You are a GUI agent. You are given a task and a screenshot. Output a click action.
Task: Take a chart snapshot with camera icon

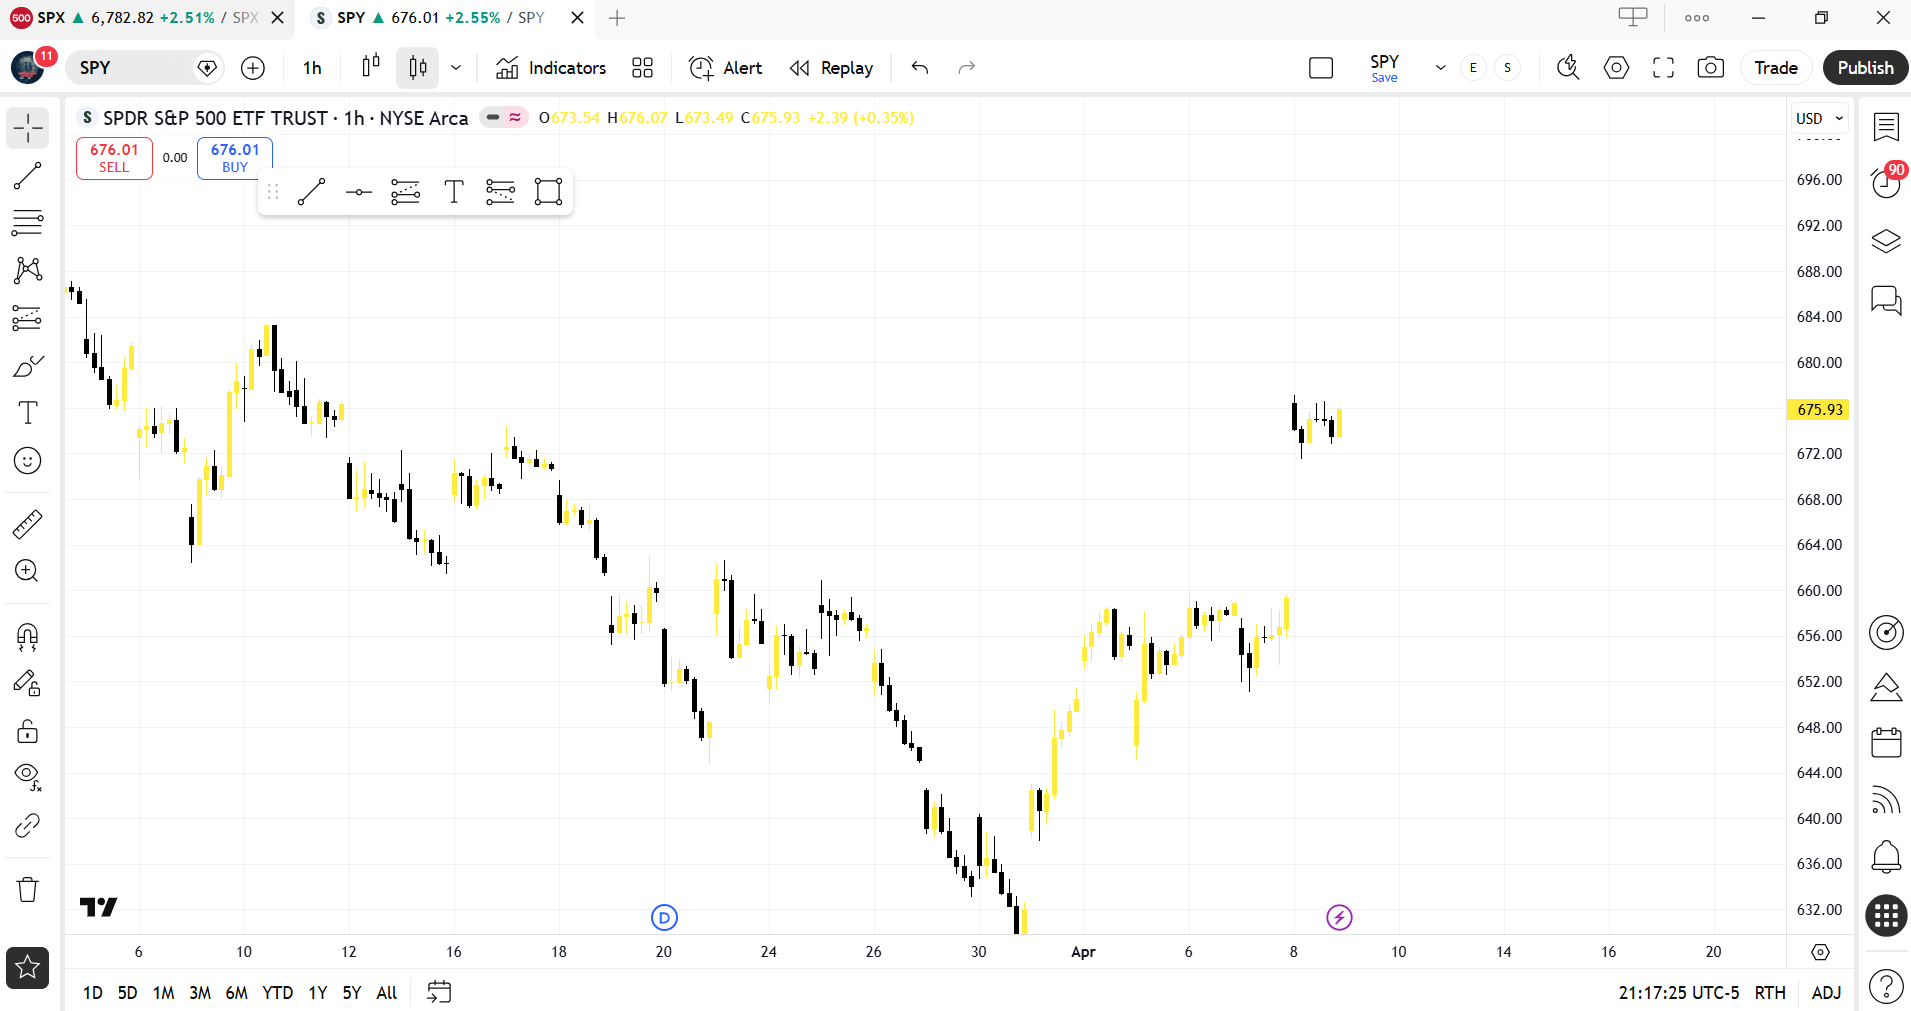(1711, 68)
